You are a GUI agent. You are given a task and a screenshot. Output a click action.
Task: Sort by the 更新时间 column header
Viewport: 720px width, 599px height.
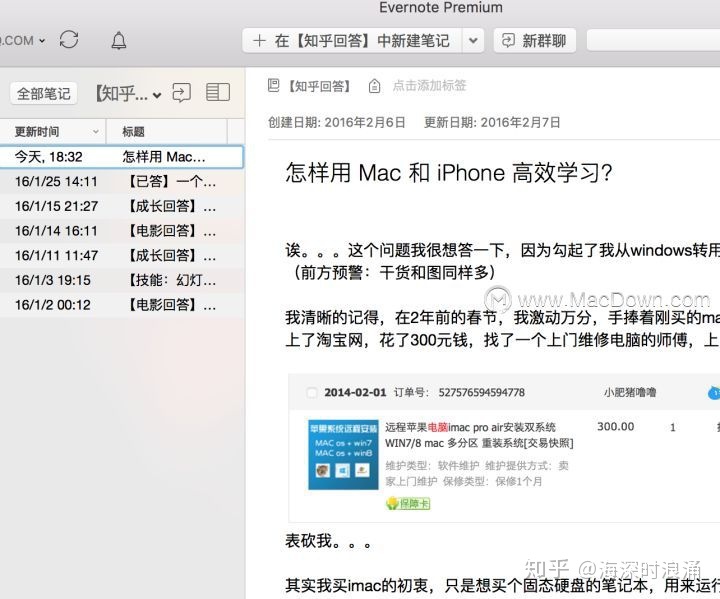click(53, 132)
